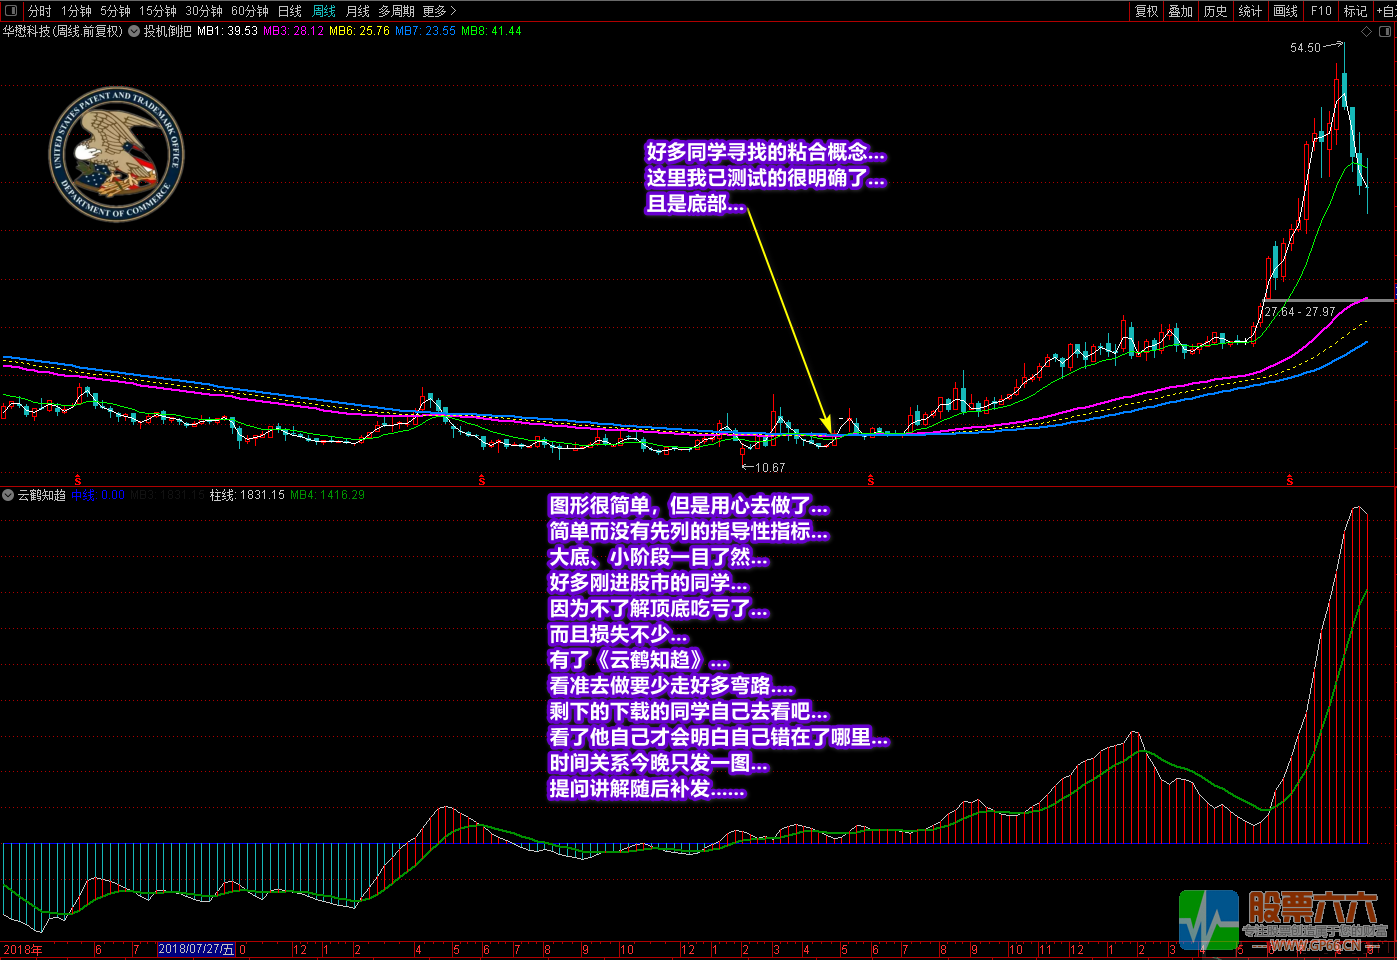
Task: Add stock with +自选 button
Action: [1386, 11]
